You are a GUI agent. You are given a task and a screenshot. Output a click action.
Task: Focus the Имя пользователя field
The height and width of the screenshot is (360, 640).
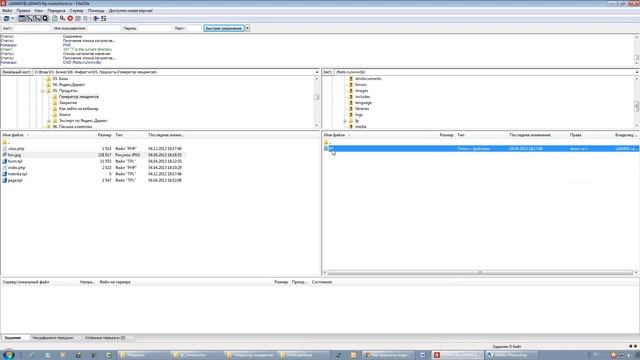(104, 28)
